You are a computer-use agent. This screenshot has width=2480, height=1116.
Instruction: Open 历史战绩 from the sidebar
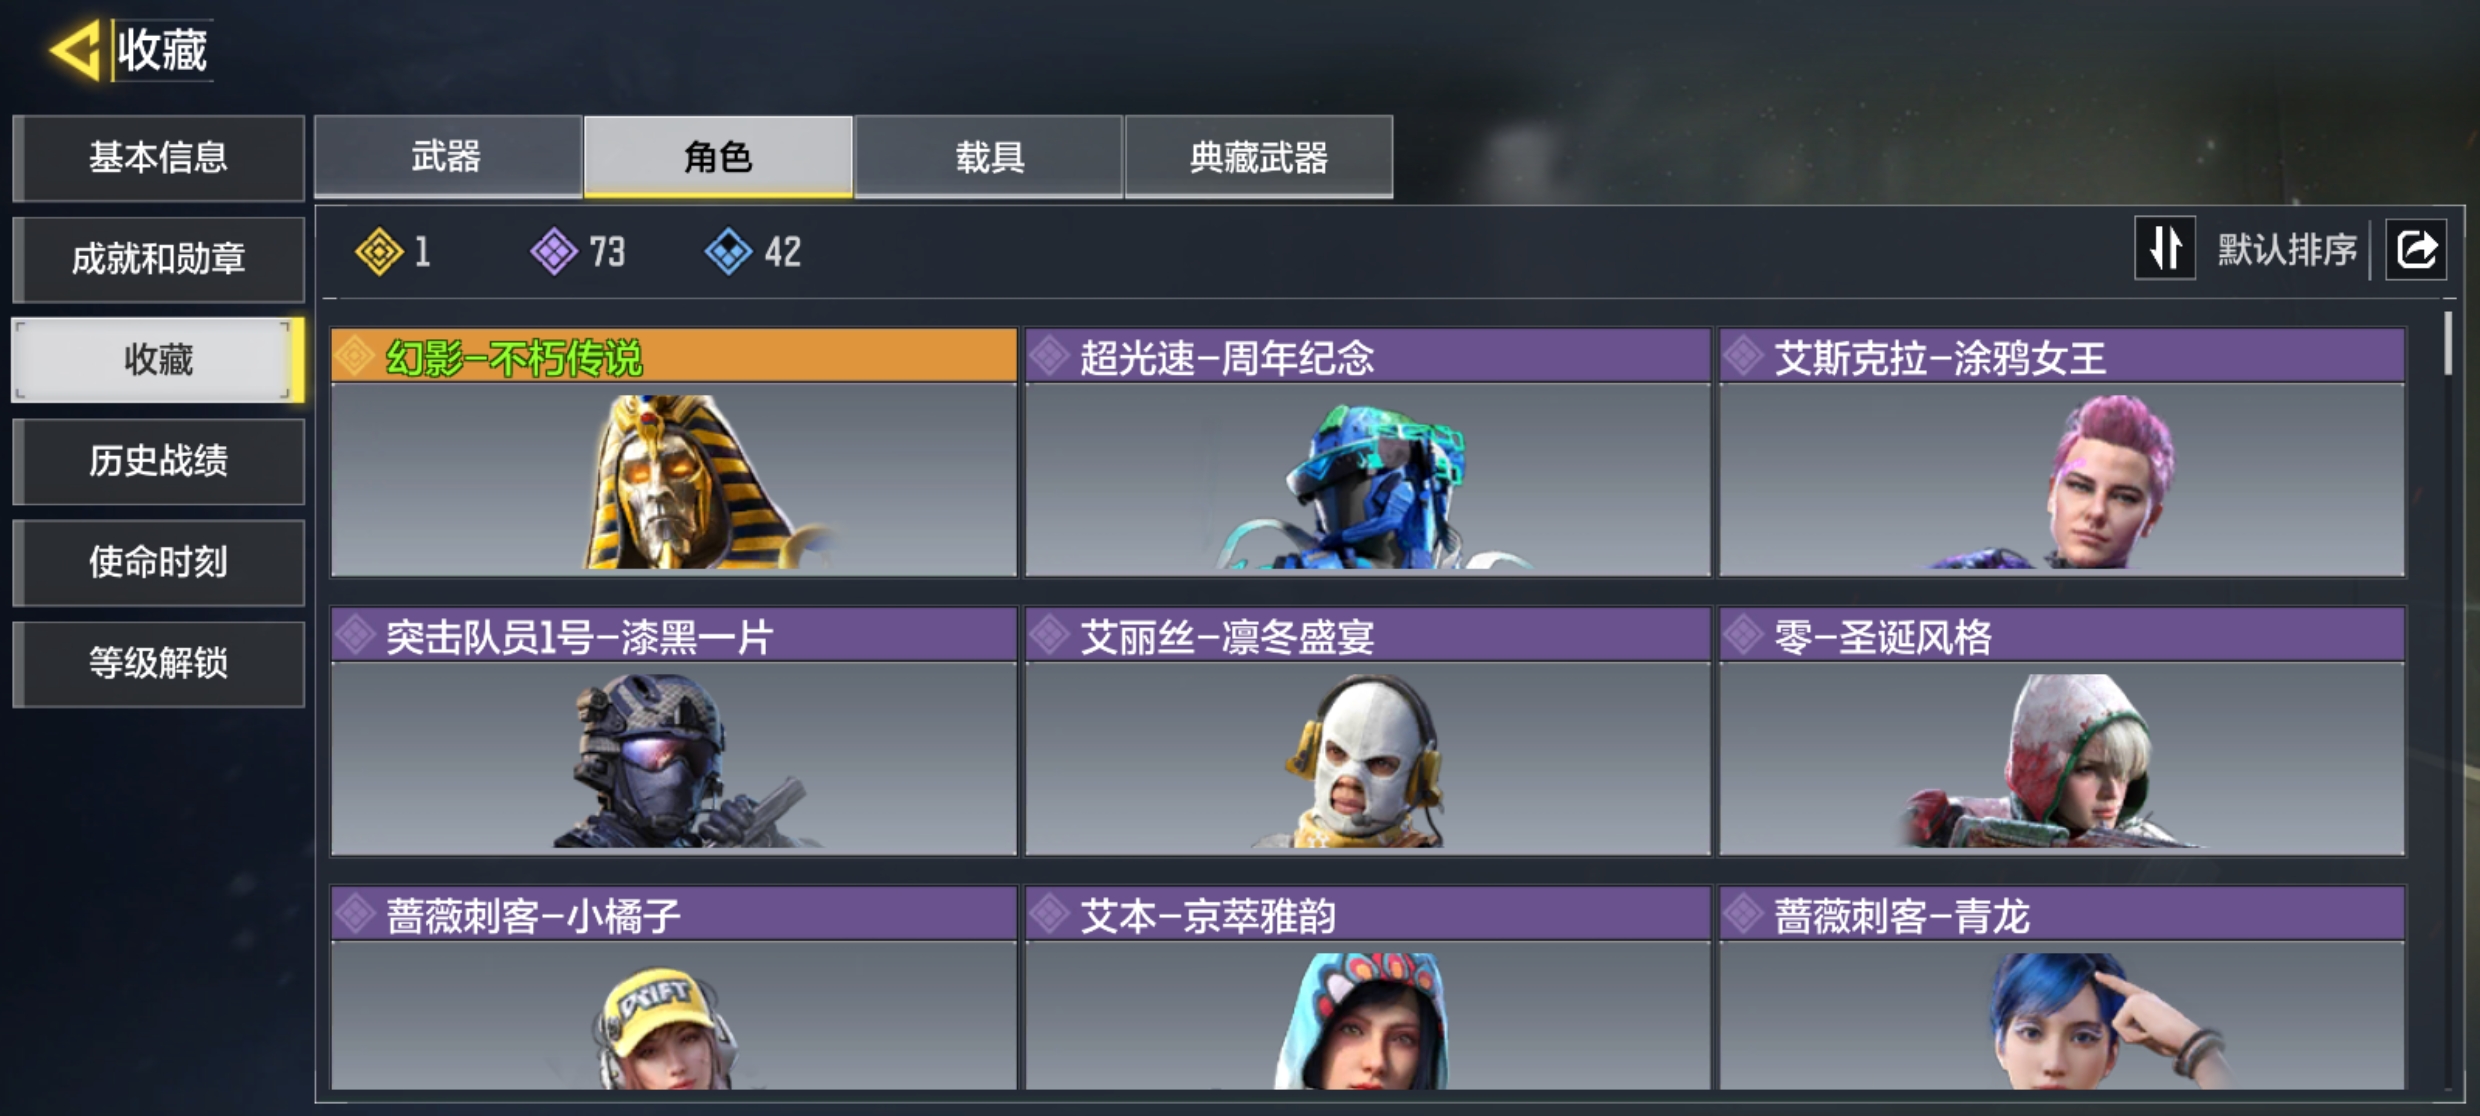158,461
